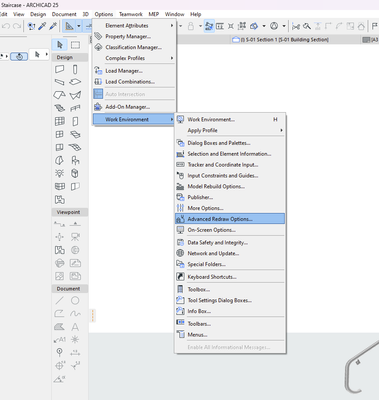379x400 pixels.
Task: Select Special Folders menu entry
Action: pyautogui.click(x=230, y=264)
